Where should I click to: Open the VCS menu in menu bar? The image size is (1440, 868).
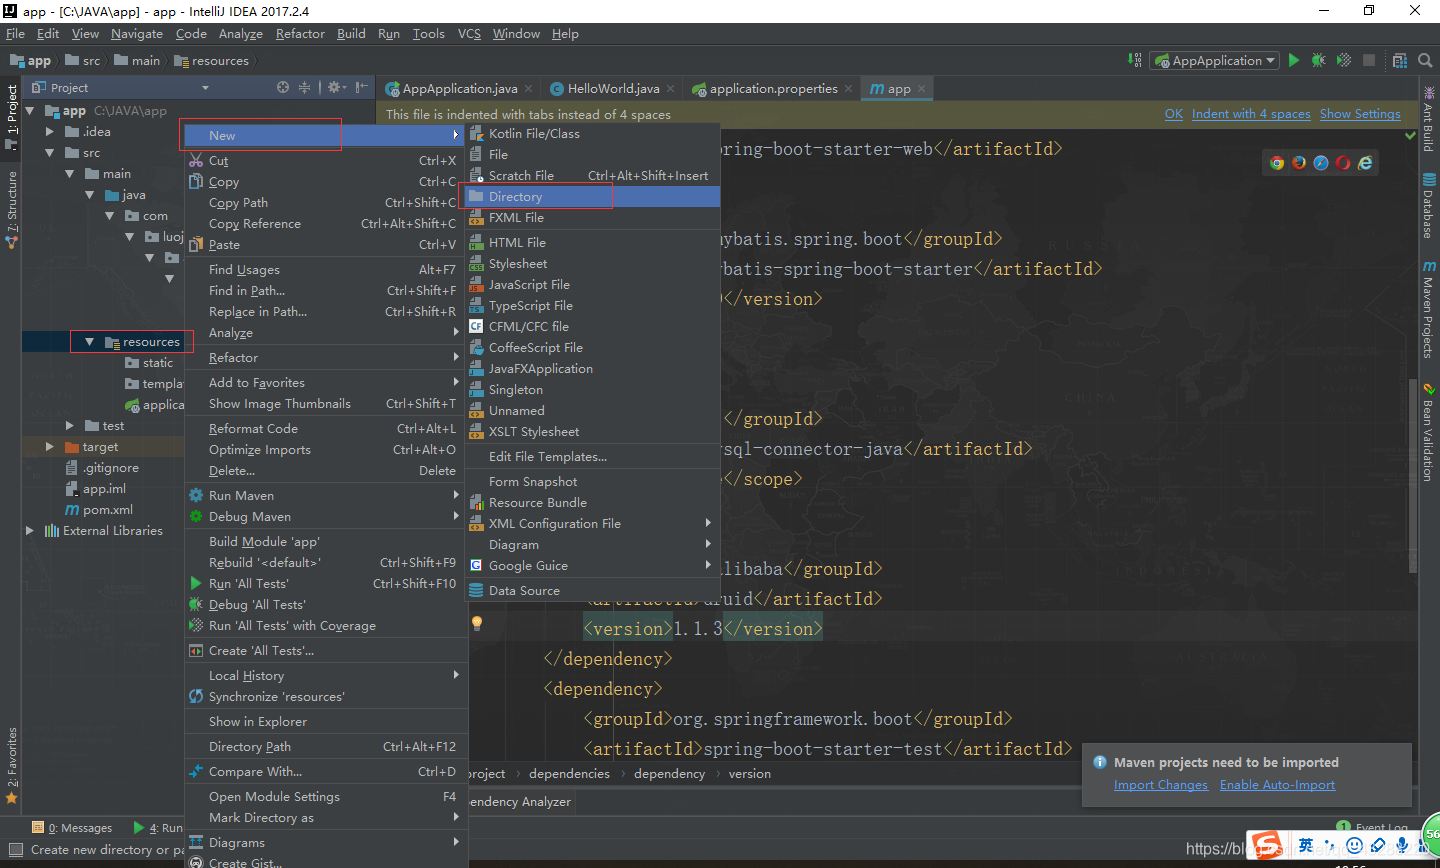(469, 34)
